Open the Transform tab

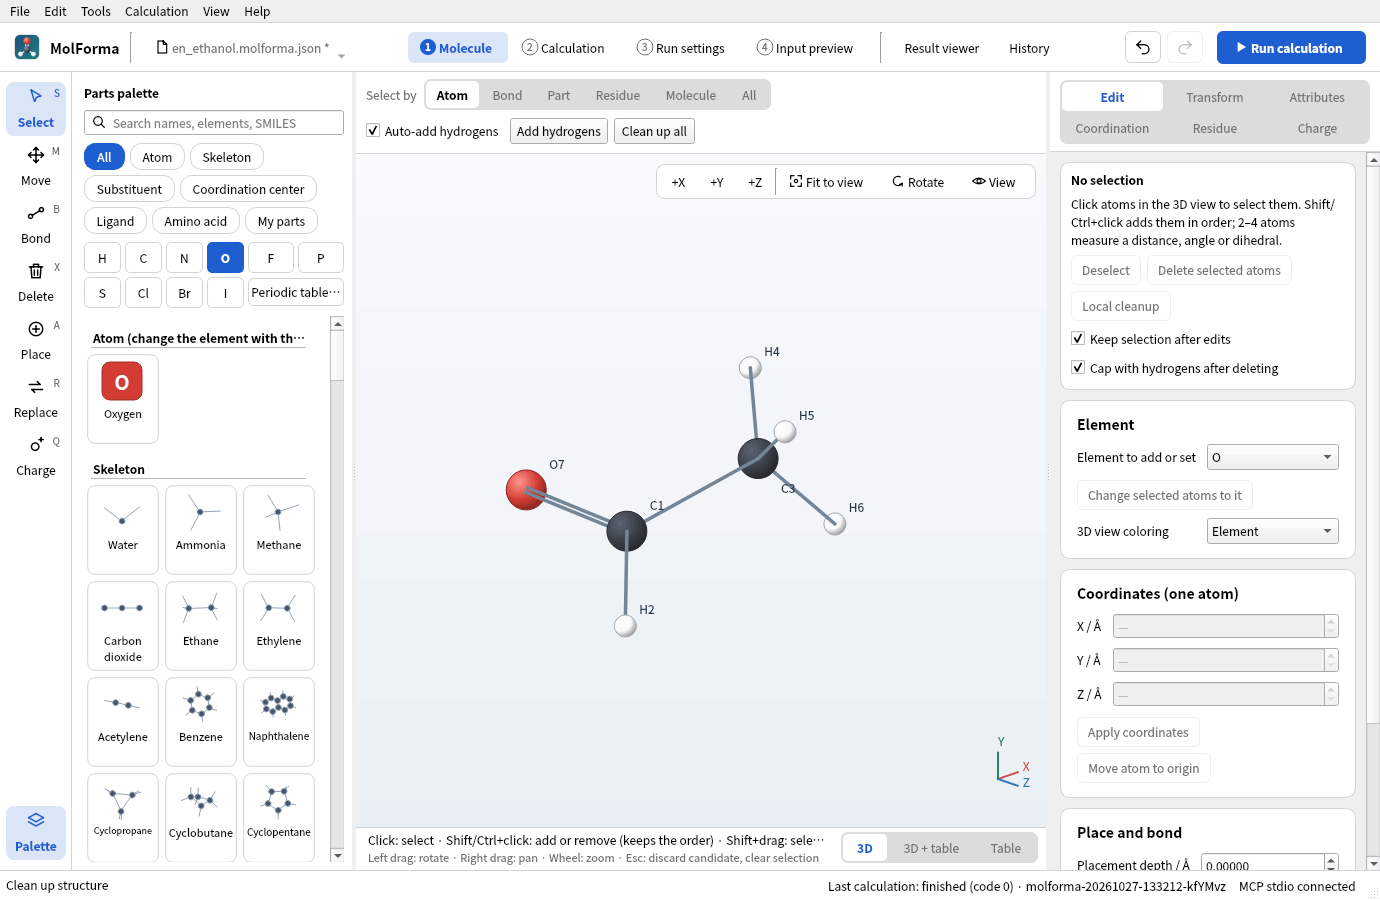pyautogui.click(x=1214, y=97)
